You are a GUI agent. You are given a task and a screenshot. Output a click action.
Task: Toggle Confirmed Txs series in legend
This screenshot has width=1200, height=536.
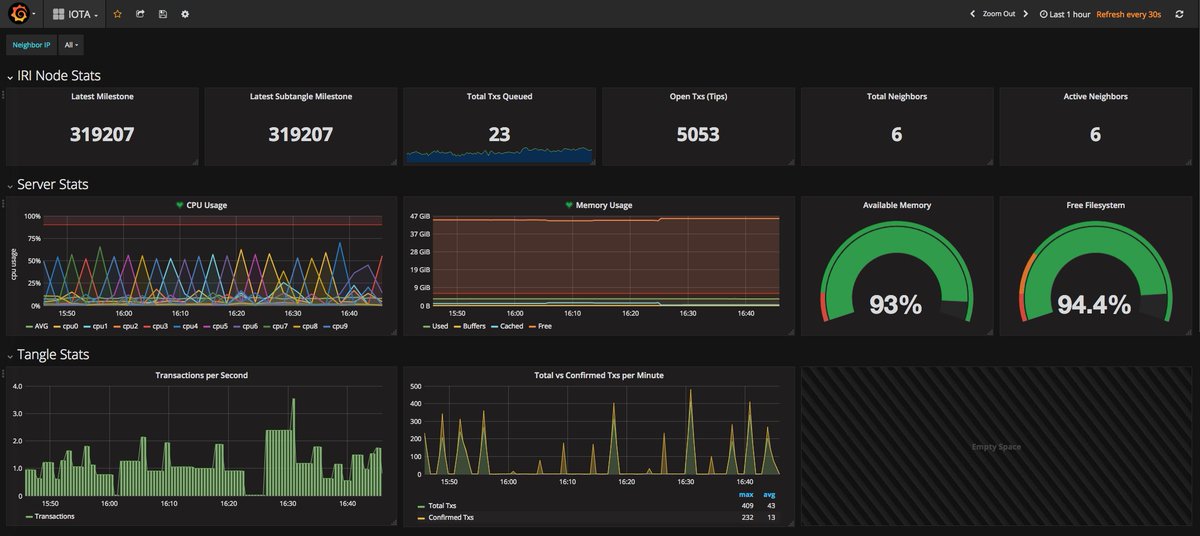pos(449,518)
